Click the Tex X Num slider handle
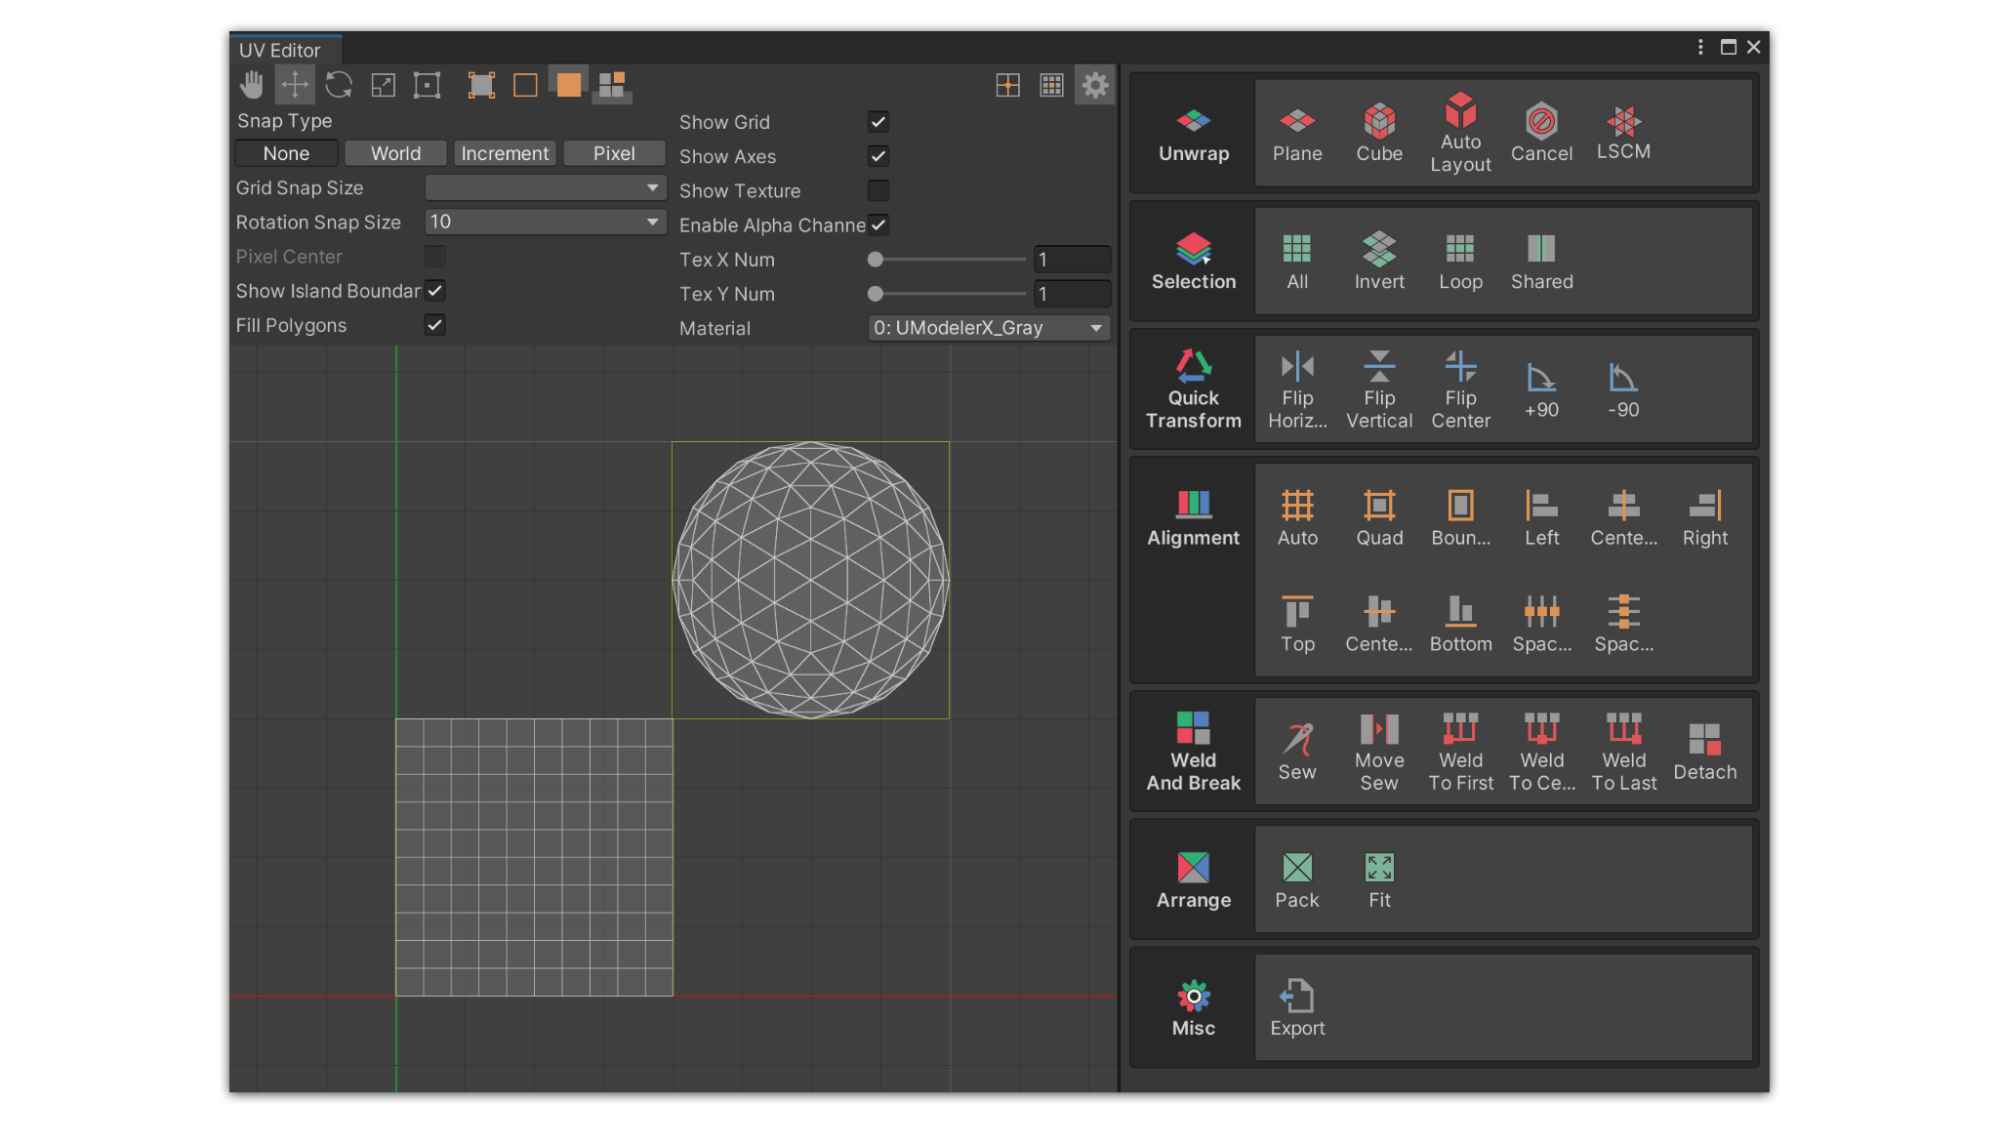The width and height of the screenshot is (1999, 1125). 875,260
